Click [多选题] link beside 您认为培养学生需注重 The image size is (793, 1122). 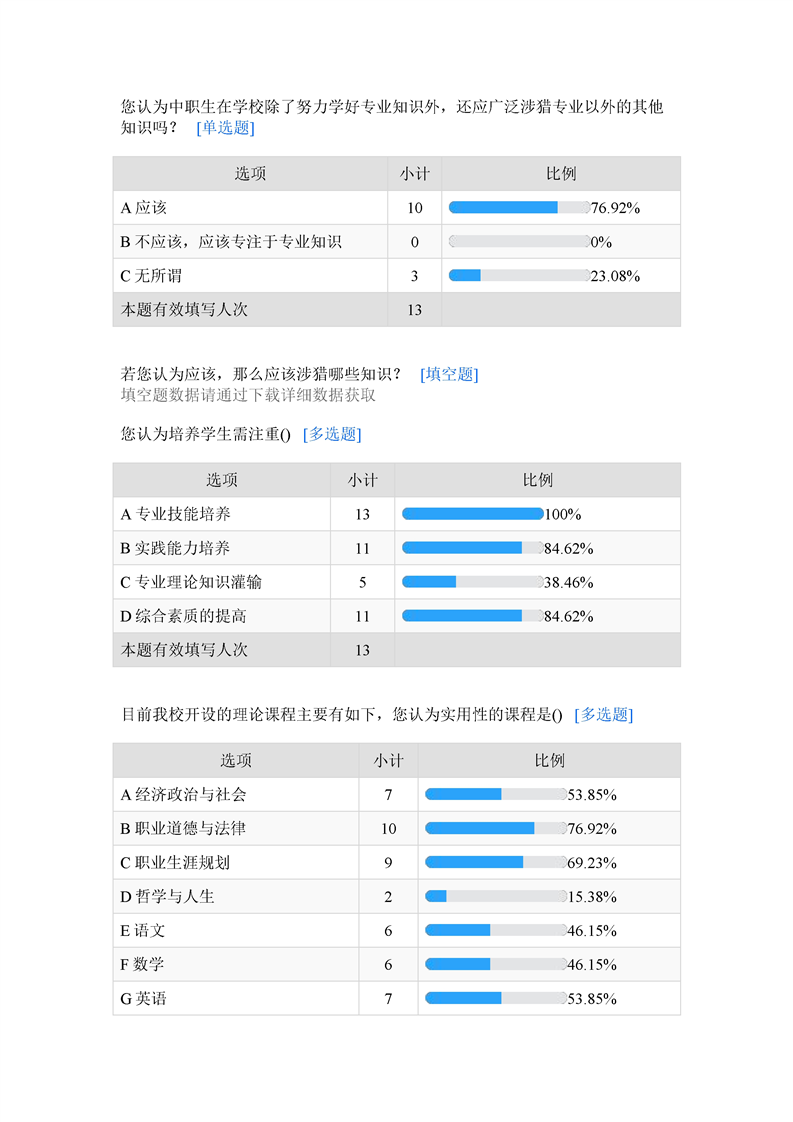[332, 434]
